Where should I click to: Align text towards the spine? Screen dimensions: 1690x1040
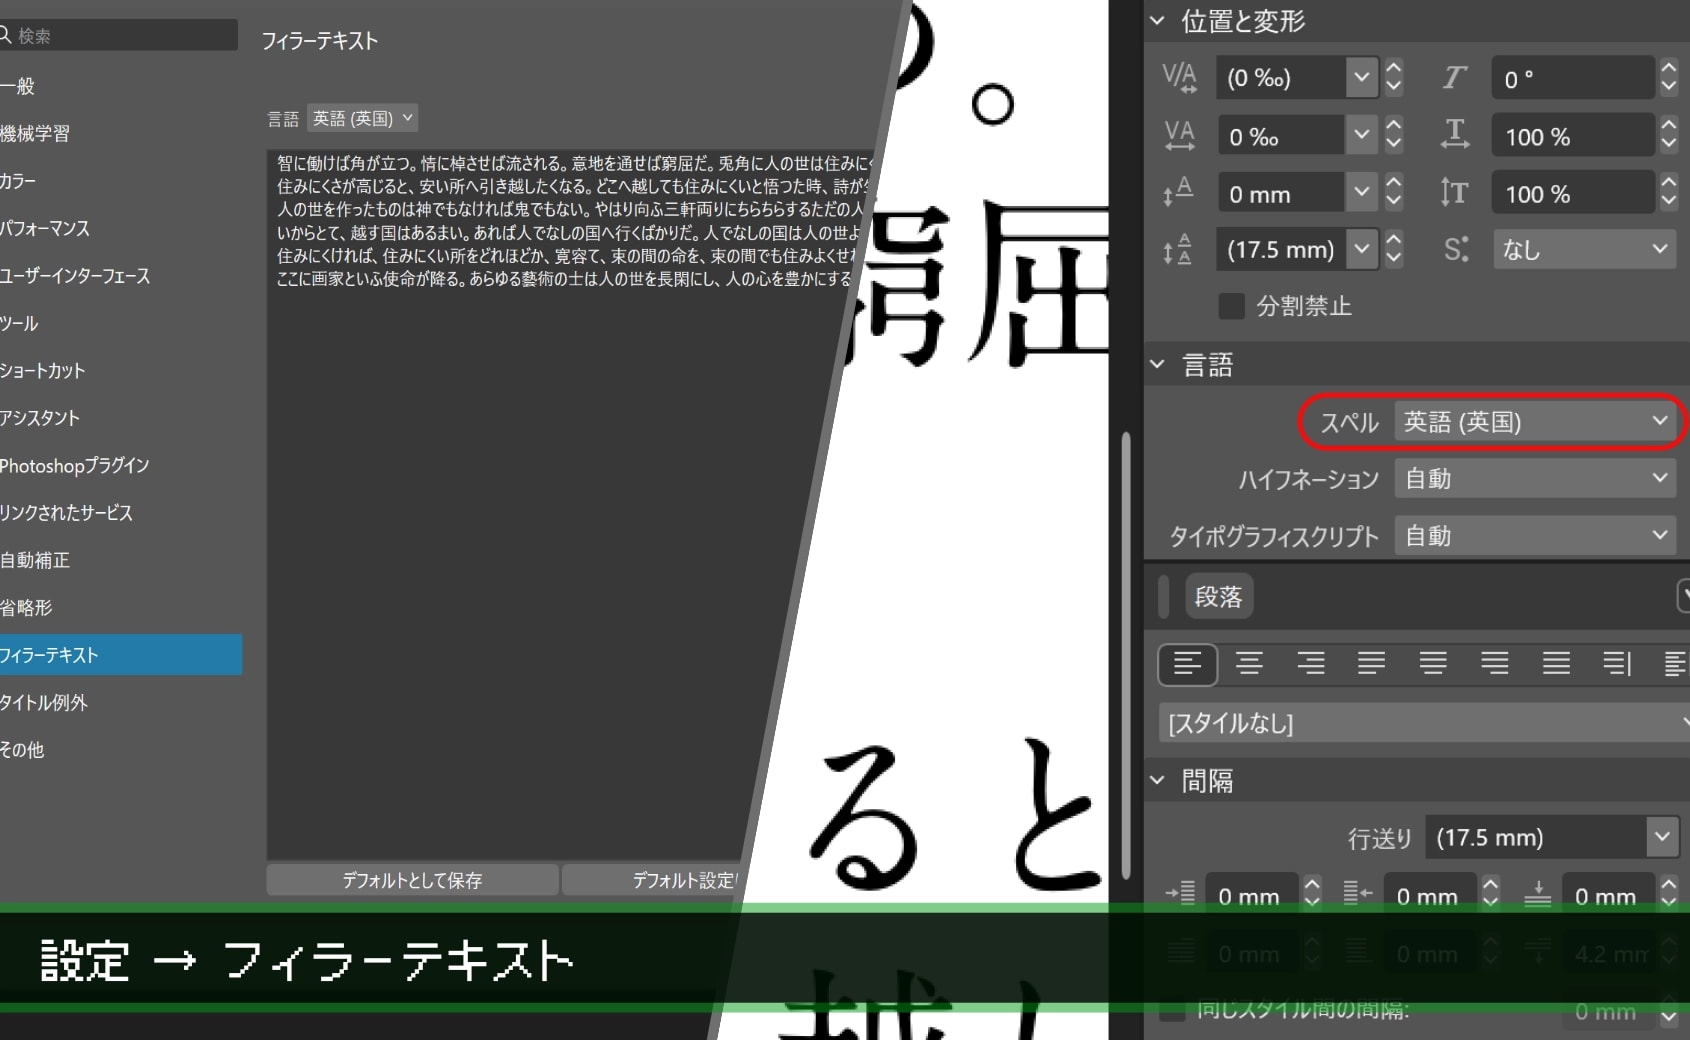[1617, 664]
